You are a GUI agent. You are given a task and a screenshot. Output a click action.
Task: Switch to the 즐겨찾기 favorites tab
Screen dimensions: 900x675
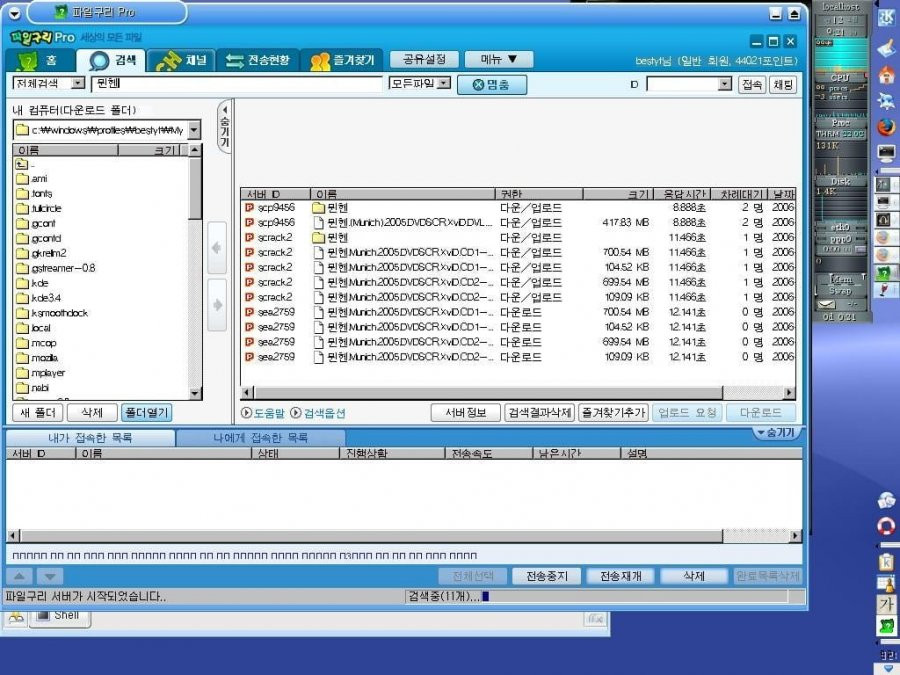(320, 61)
